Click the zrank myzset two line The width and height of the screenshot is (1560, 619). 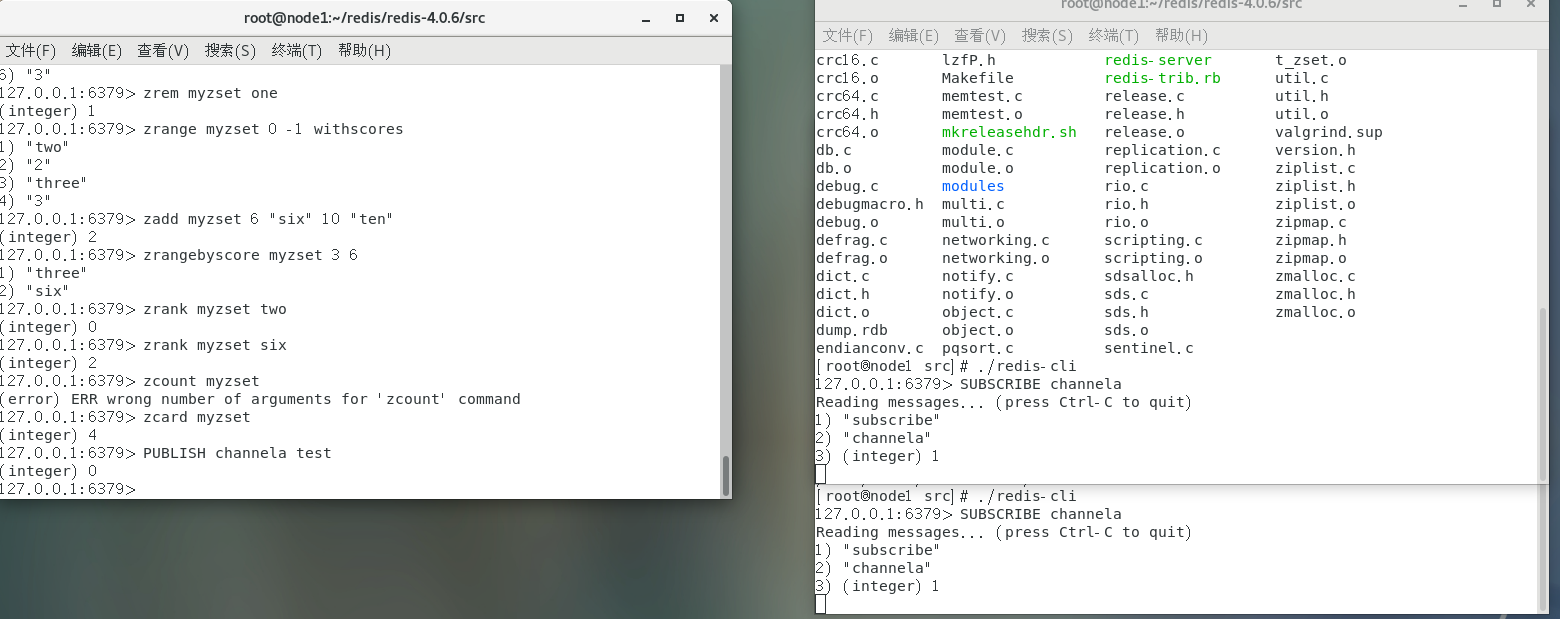pyautogui.click(x=143, y=309)
